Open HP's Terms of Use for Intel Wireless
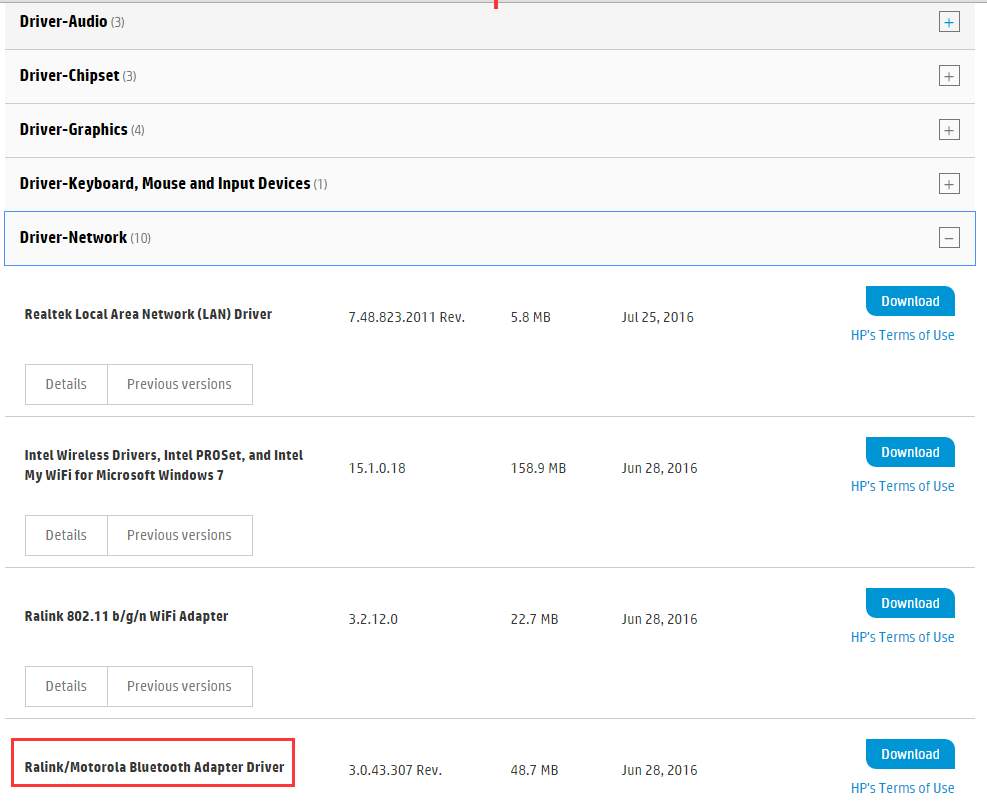 902,486
